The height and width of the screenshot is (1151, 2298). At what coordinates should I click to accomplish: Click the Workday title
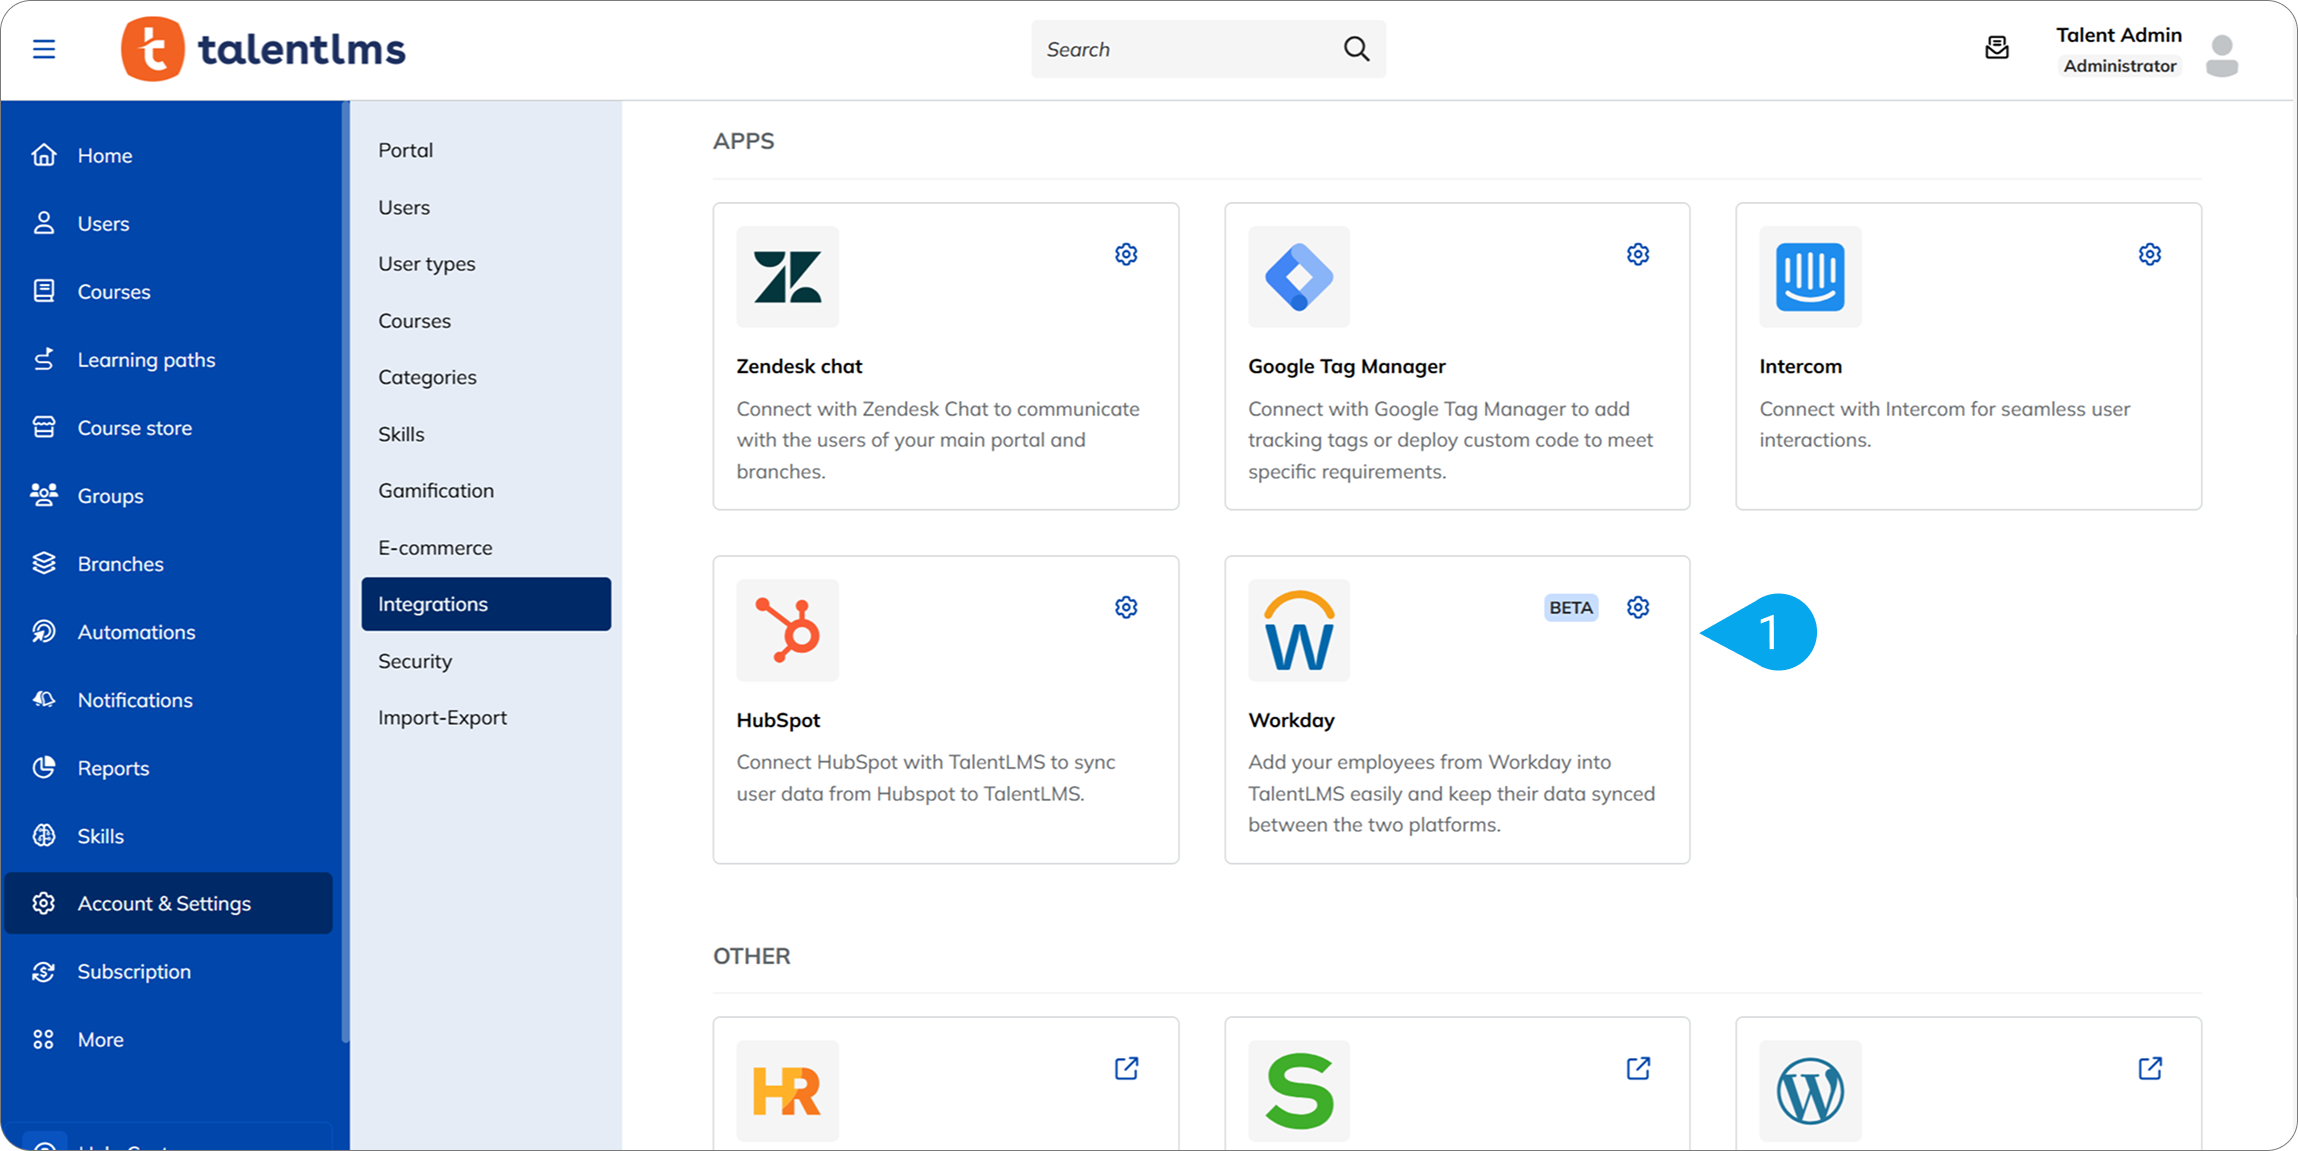[x=1291, y=720]
